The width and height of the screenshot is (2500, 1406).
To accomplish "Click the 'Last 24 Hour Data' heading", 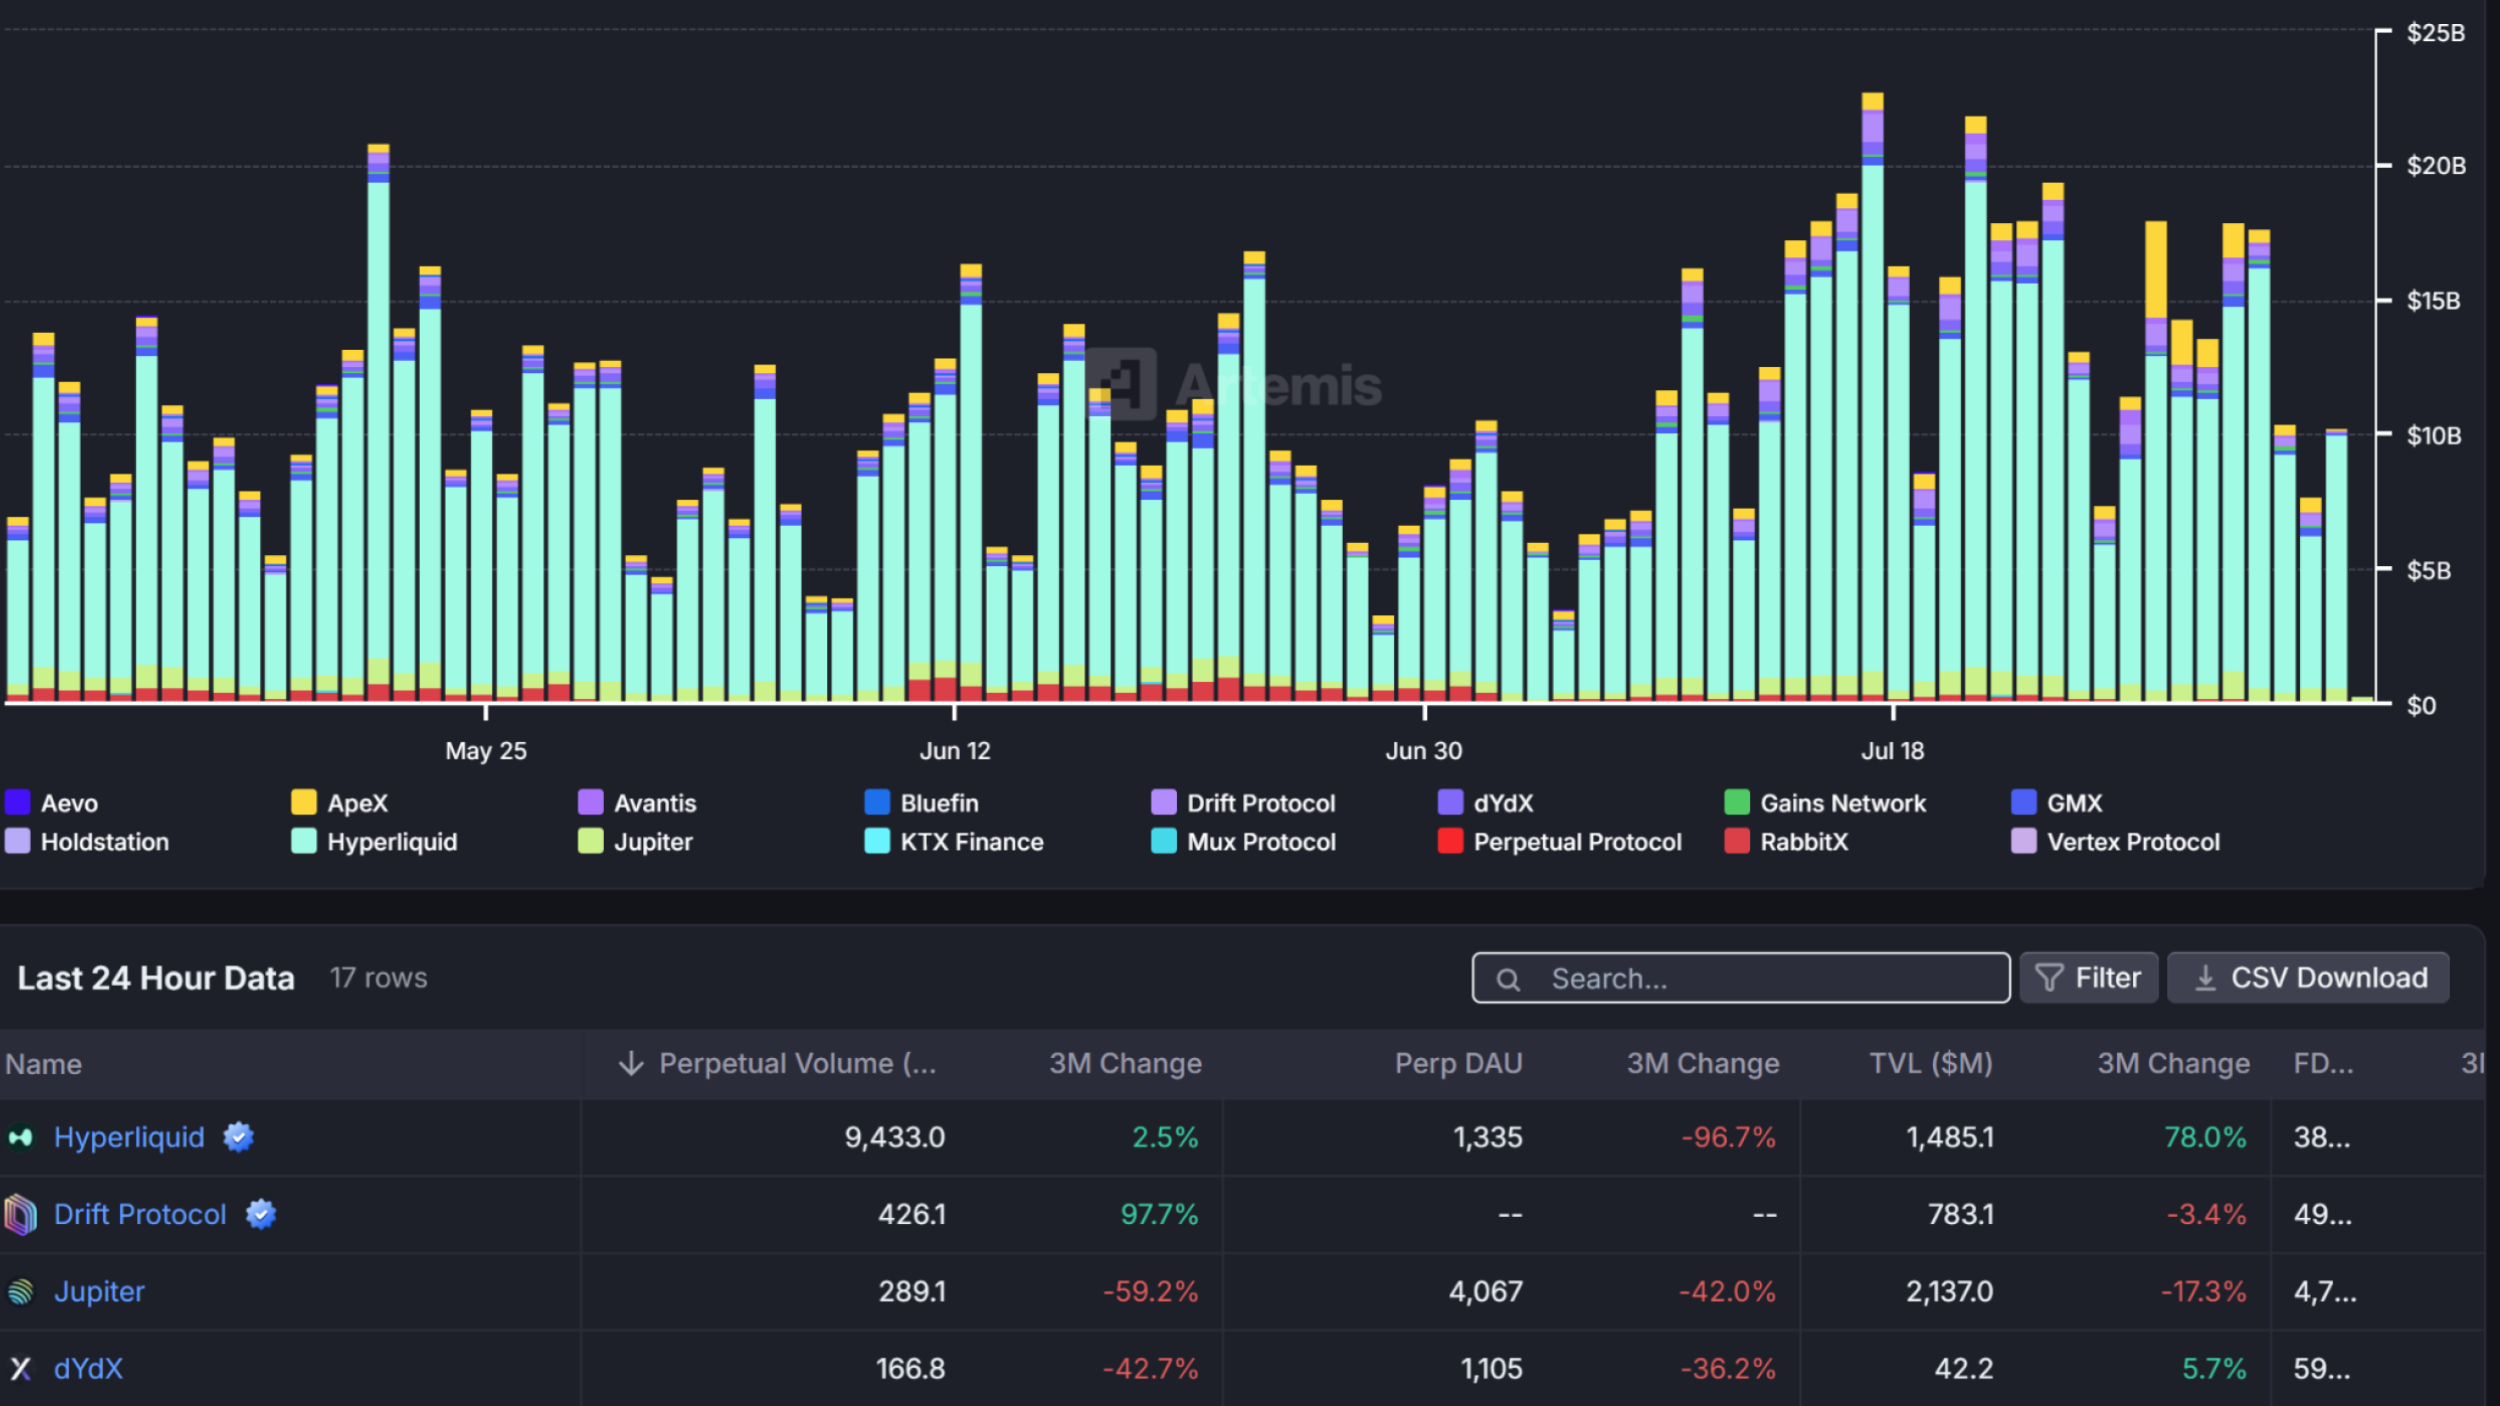I will (x=156, y=978).
